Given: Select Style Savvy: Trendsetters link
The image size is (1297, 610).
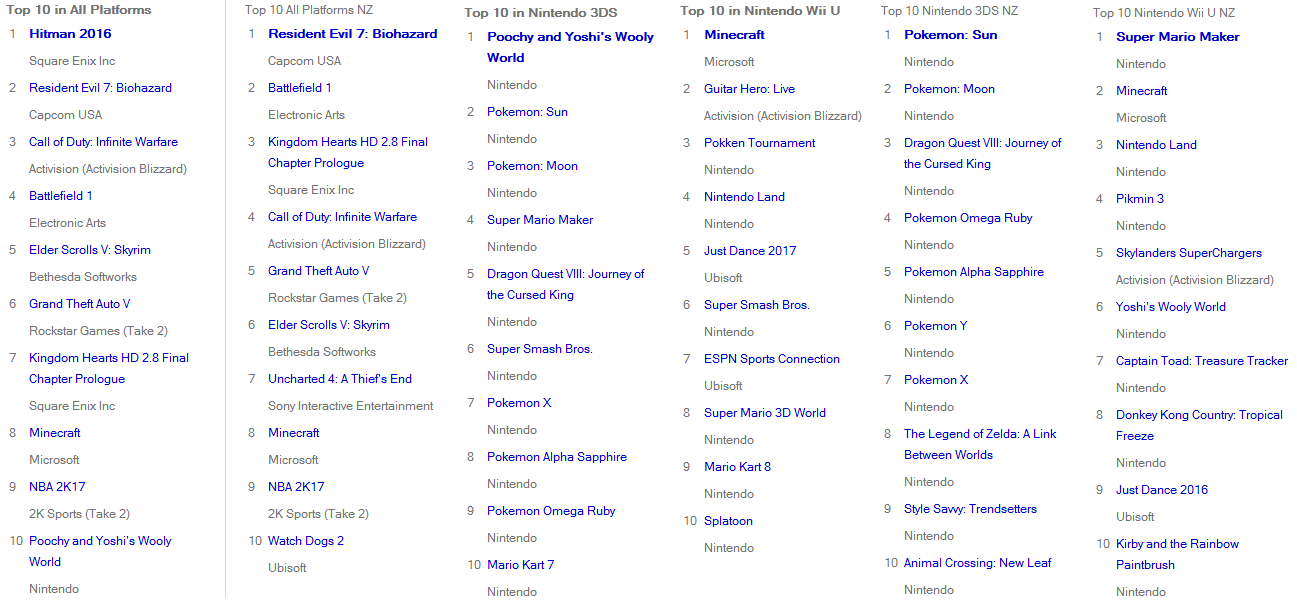Looking at the screenshot, I should [x=970, y=509].
